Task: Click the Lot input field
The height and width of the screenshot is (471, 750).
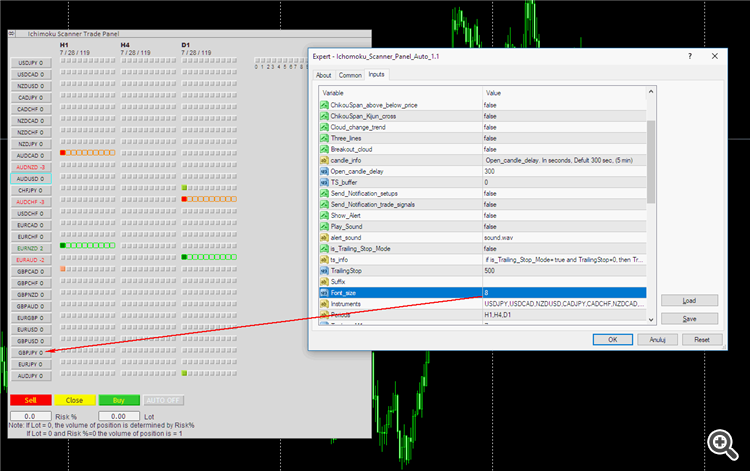Action: coord(119,416)
